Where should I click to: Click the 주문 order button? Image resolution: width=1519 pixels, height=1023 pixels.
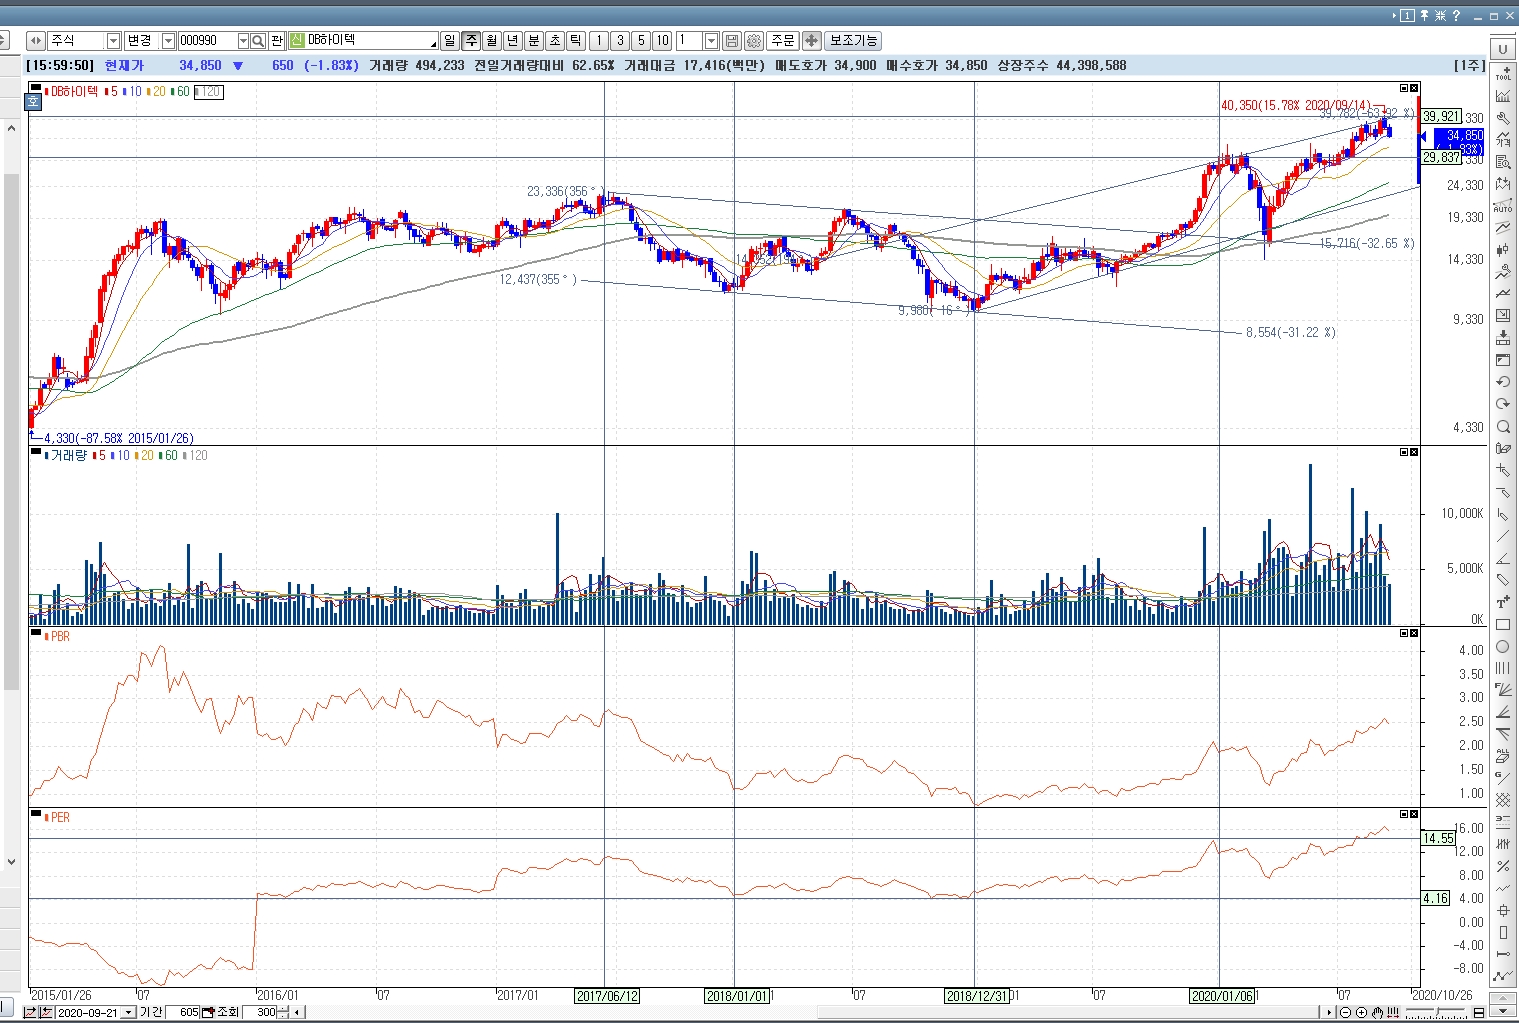[x=783, y=41]
